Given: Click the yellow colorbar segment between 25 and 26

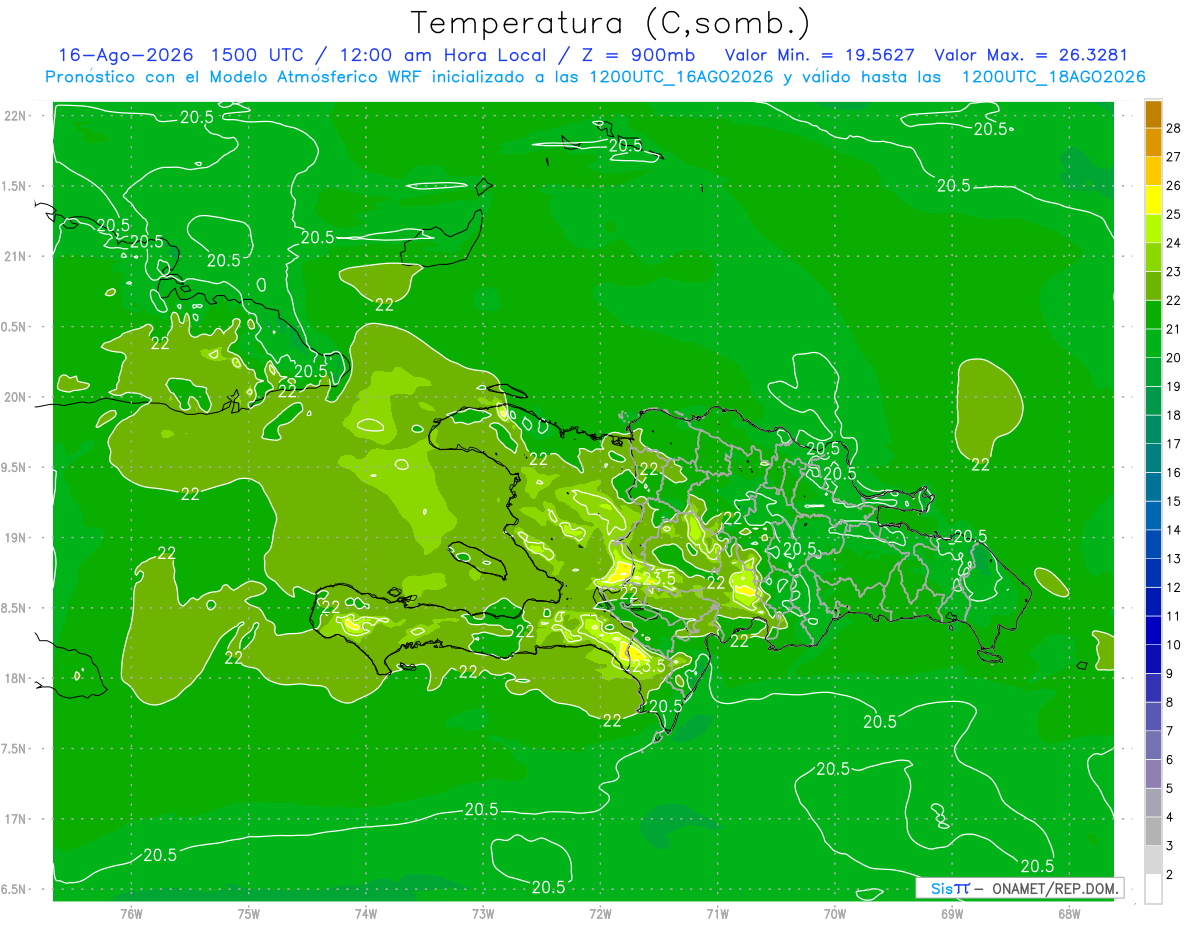Looking at the screenshot, I should 1153,199.
